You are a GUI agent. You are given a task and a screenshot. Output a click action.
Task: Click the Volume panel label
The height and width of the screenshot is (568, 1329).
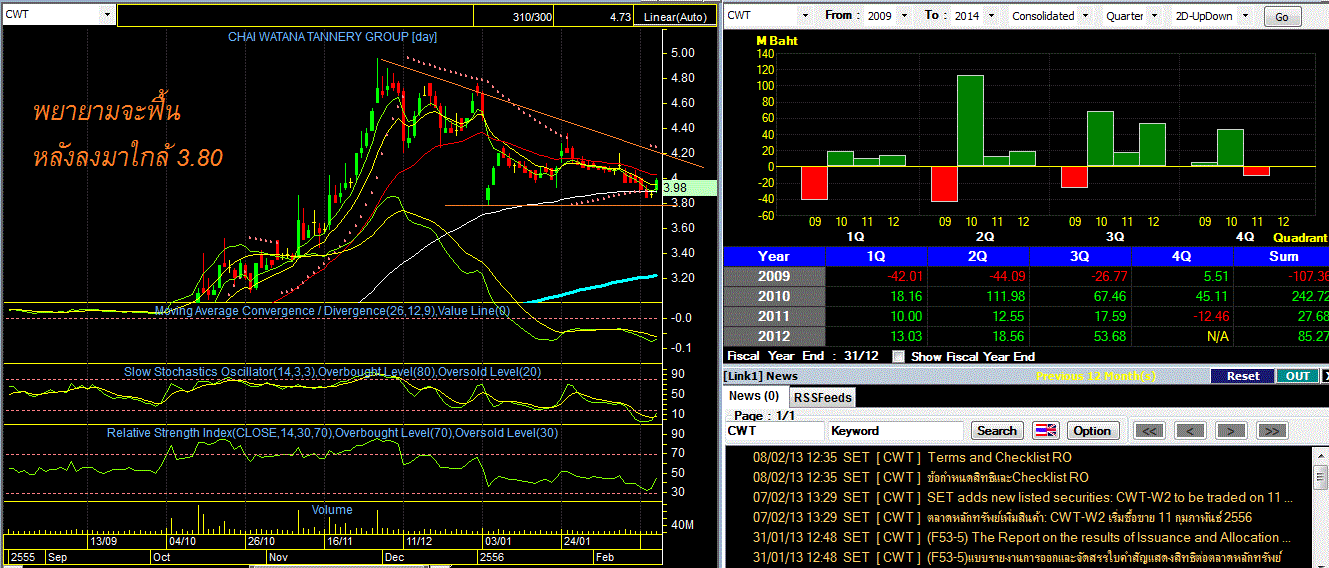332,510
